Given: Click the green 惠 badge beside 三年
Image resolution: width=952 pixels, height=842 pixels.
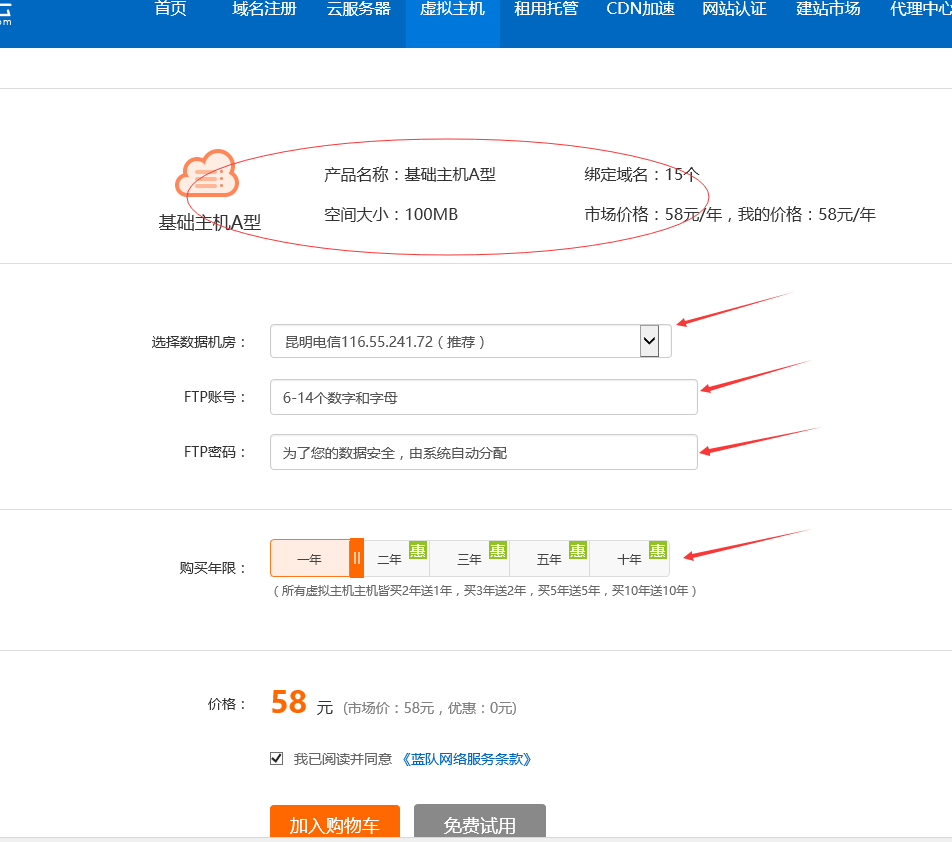Looking at the screenshot, I should [497, 550].
